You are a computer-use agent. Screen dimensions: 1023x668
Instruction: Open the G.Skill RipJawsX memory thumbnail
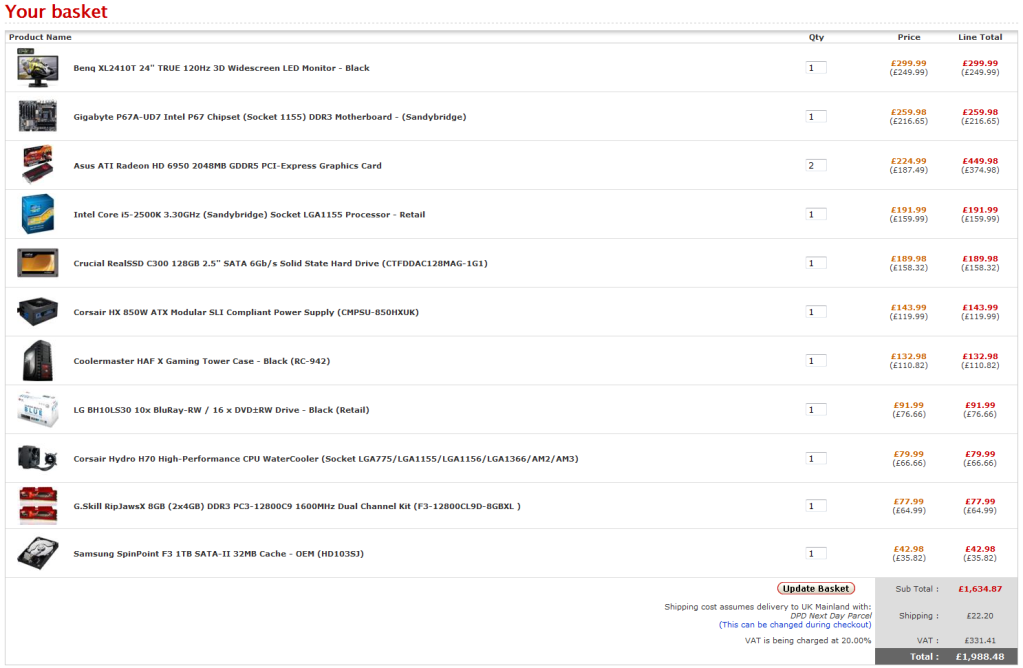click(38, 506)
